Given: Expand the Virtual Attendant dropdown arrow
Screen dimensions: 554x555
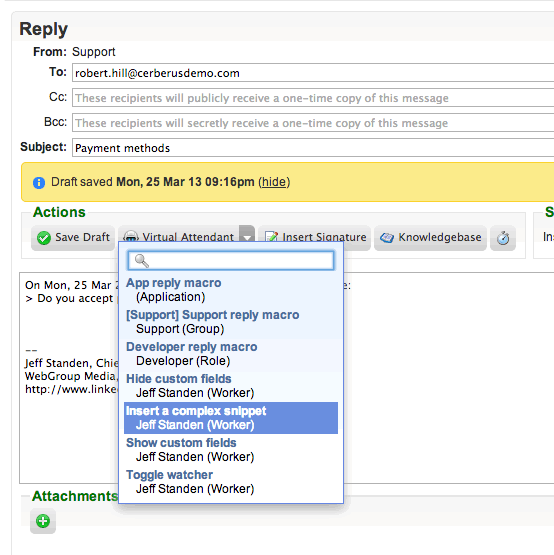Looking at the screenshot, I should pos(247,234).
